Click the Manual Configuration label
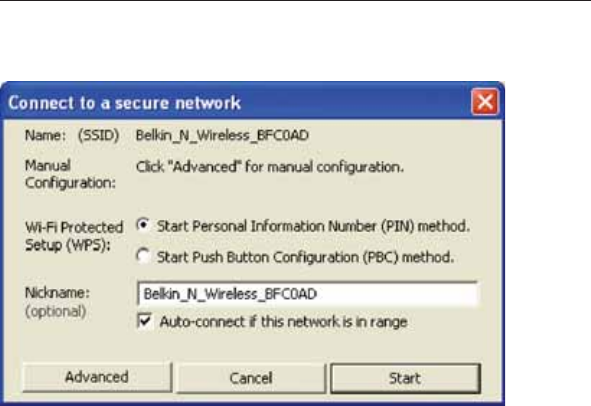591x406 pixels. 70,174
